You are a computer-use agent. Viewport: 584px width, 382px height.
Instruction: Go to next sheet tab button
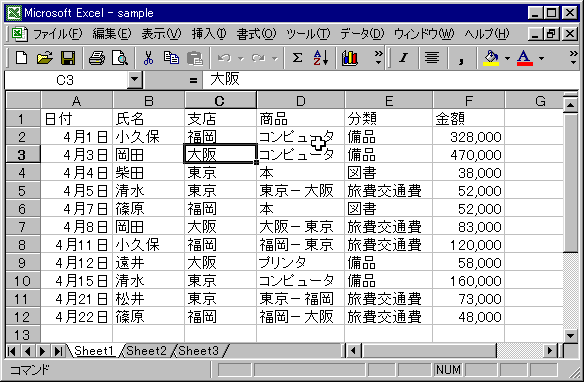point(42,351)
